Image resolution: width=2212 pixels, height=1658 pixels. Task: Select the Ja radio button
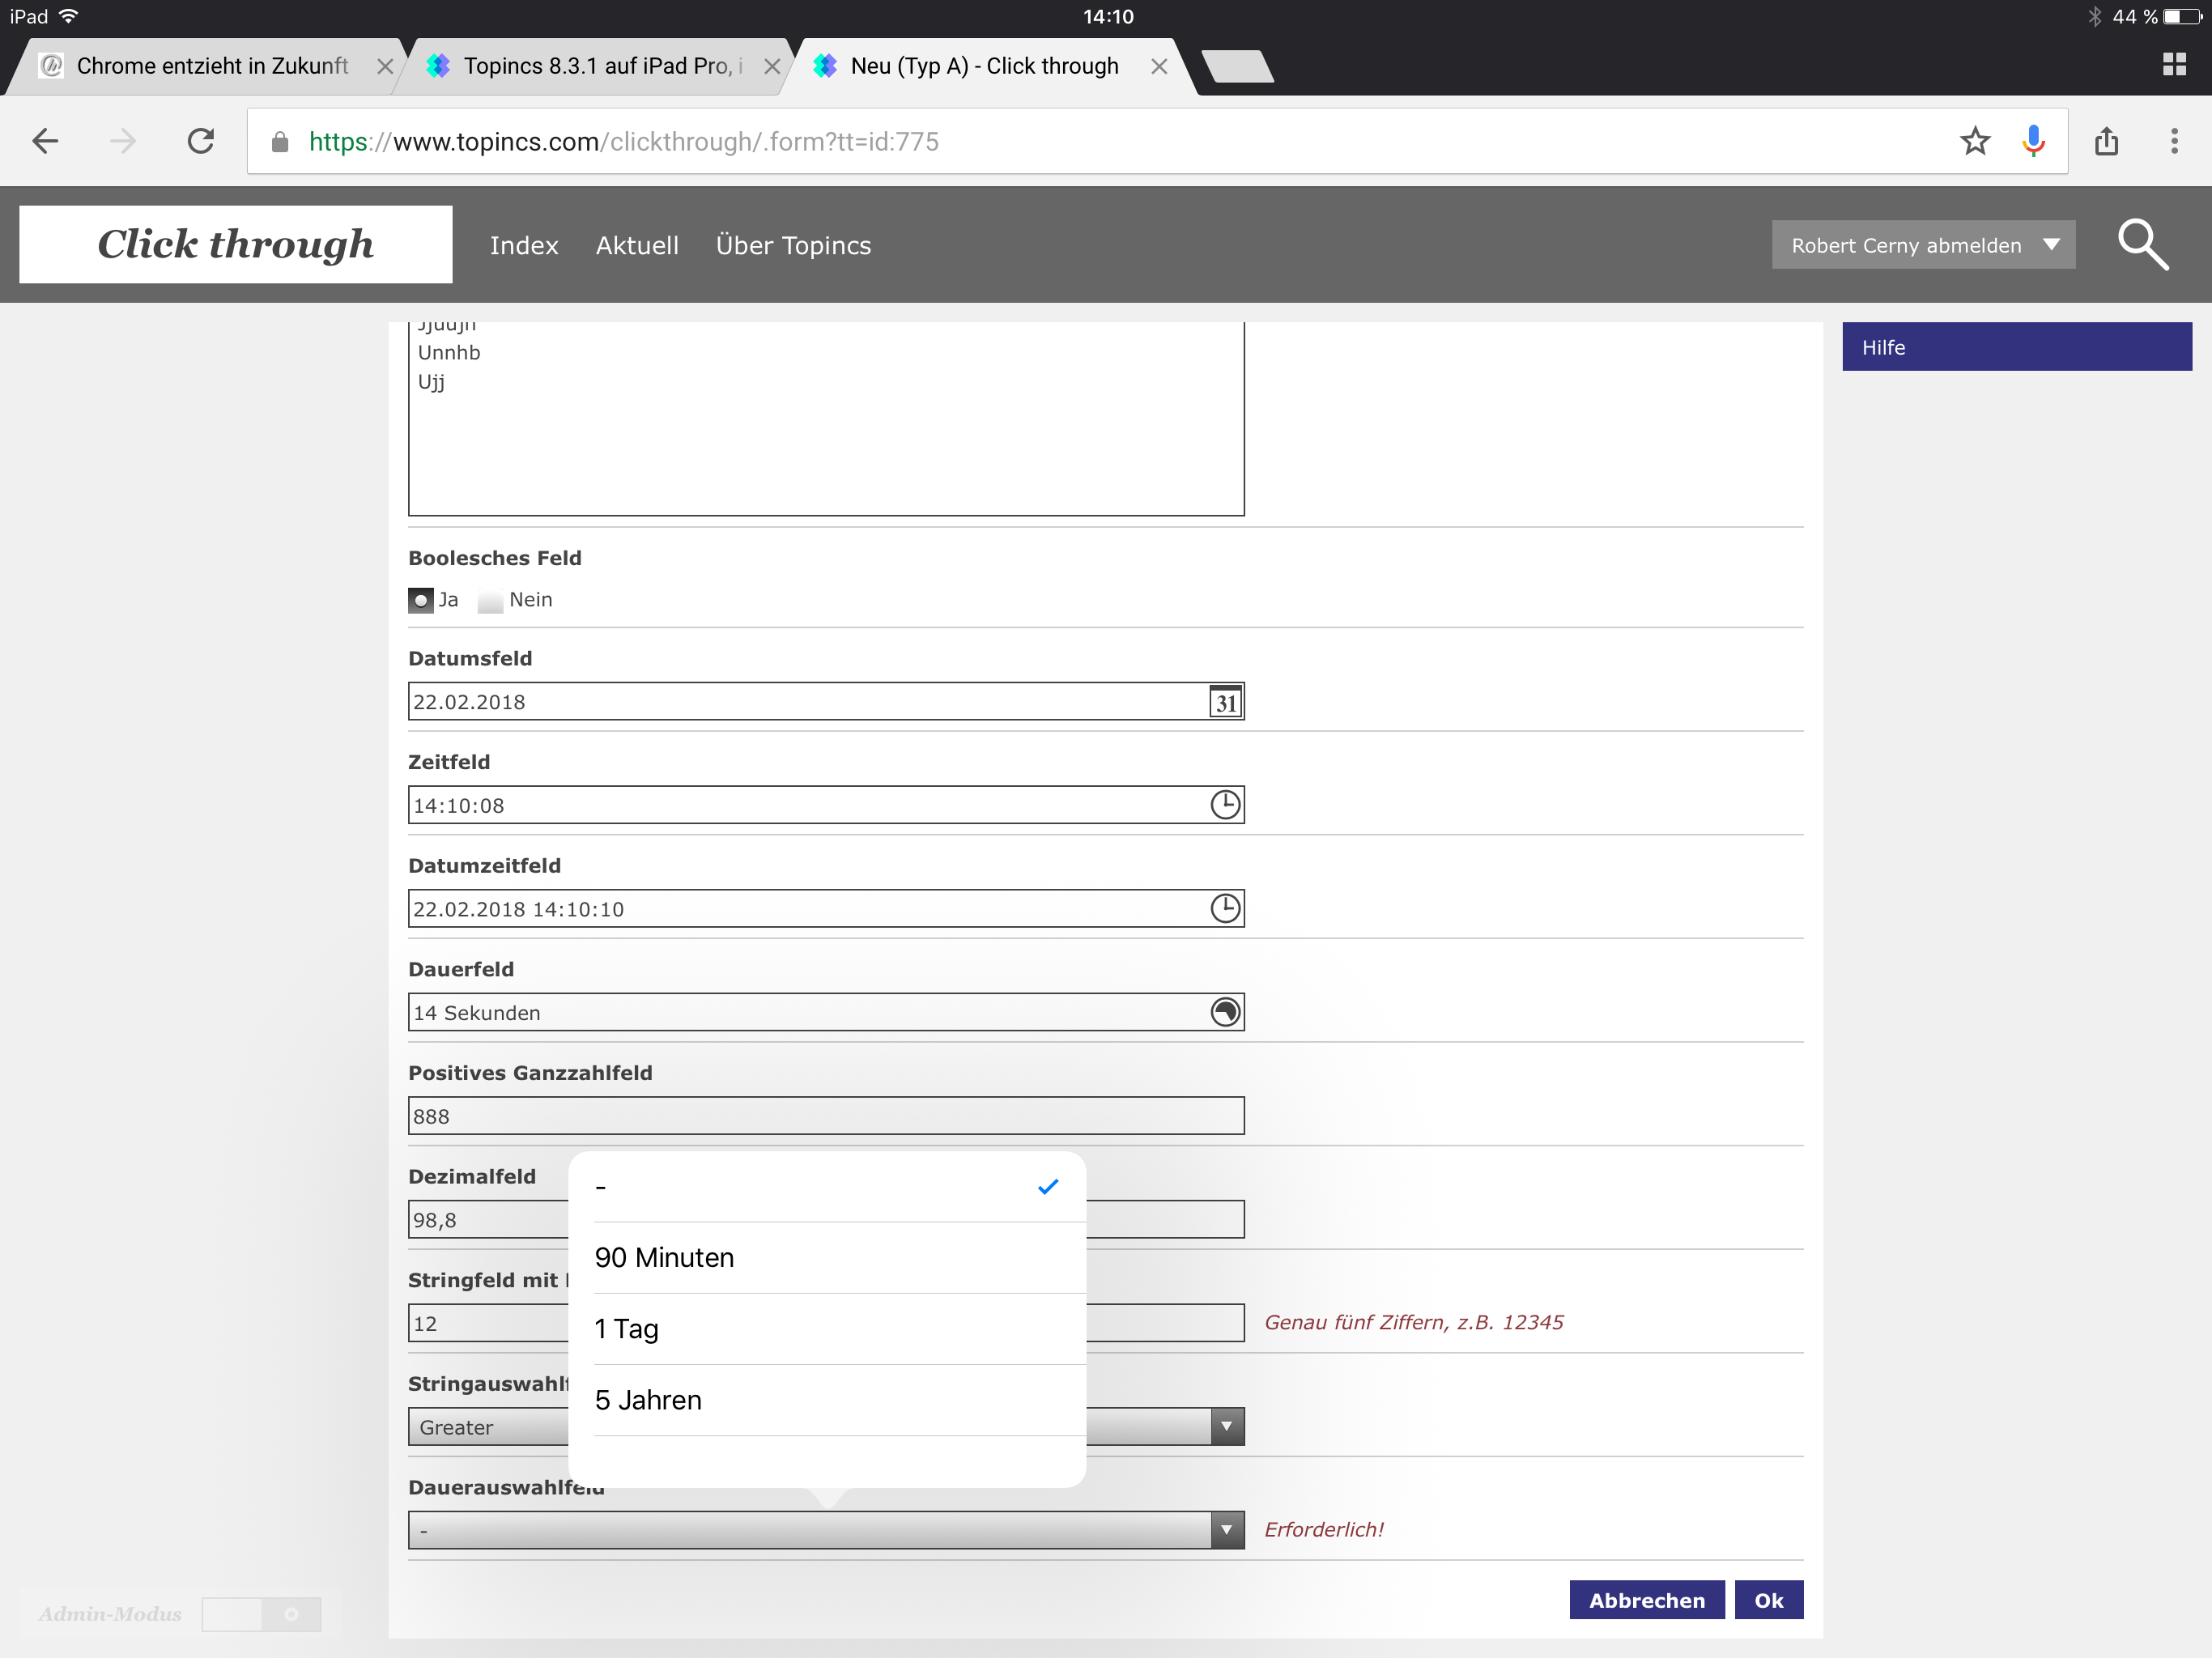point(421,600)
